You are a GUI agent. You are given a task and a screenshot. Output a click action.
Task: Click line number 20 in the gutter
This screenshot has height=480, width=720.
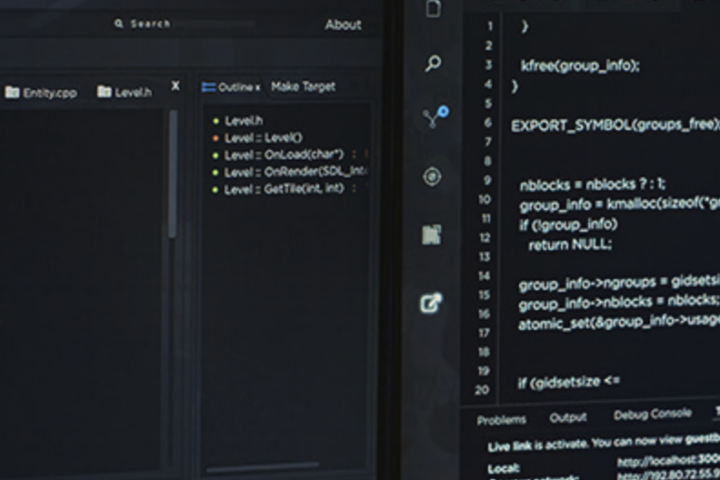[482, 390]
